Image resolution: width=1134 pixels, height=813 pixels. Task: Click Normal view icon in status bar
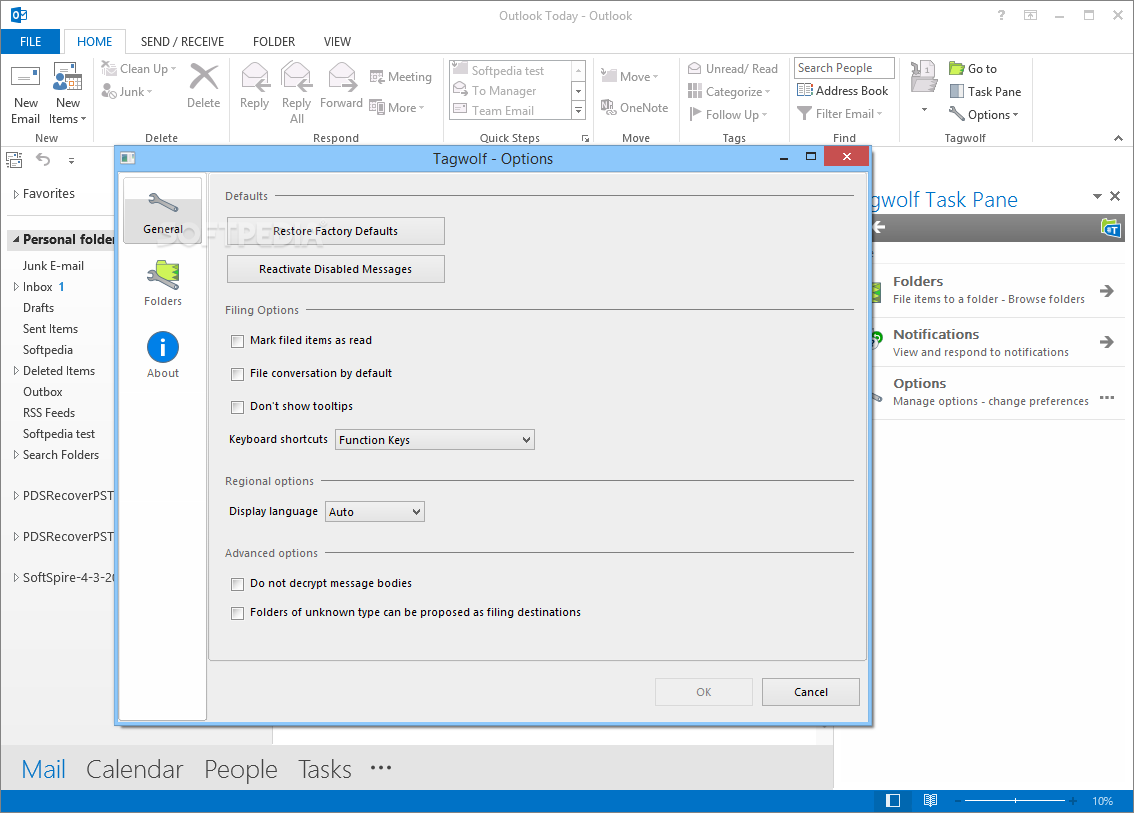pos(893,800)
